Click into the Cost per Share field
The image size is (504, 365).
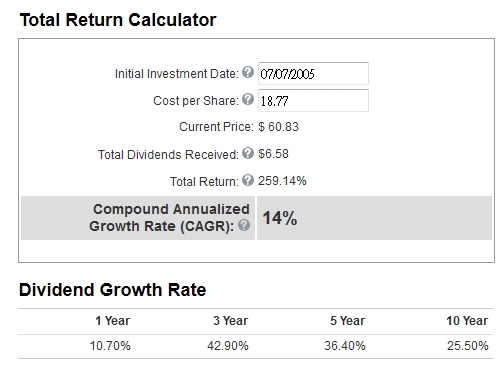(x=313, y=100)
